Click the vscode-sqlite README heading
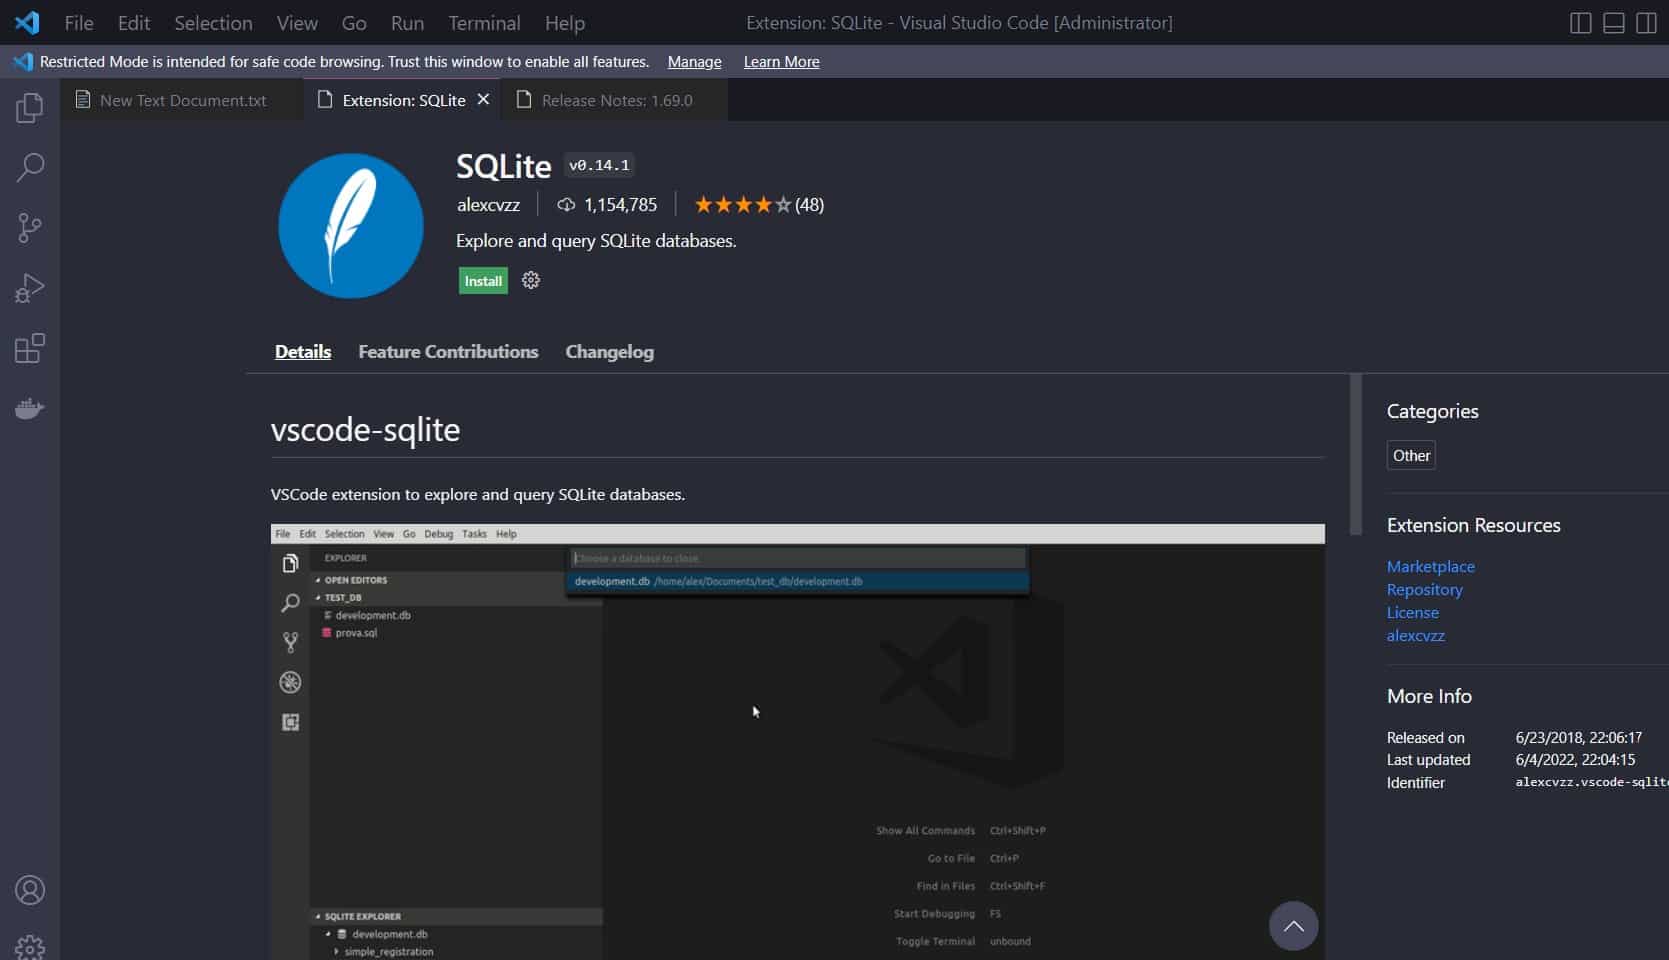Screen dimensions: 1669x960 coord(365,429)
